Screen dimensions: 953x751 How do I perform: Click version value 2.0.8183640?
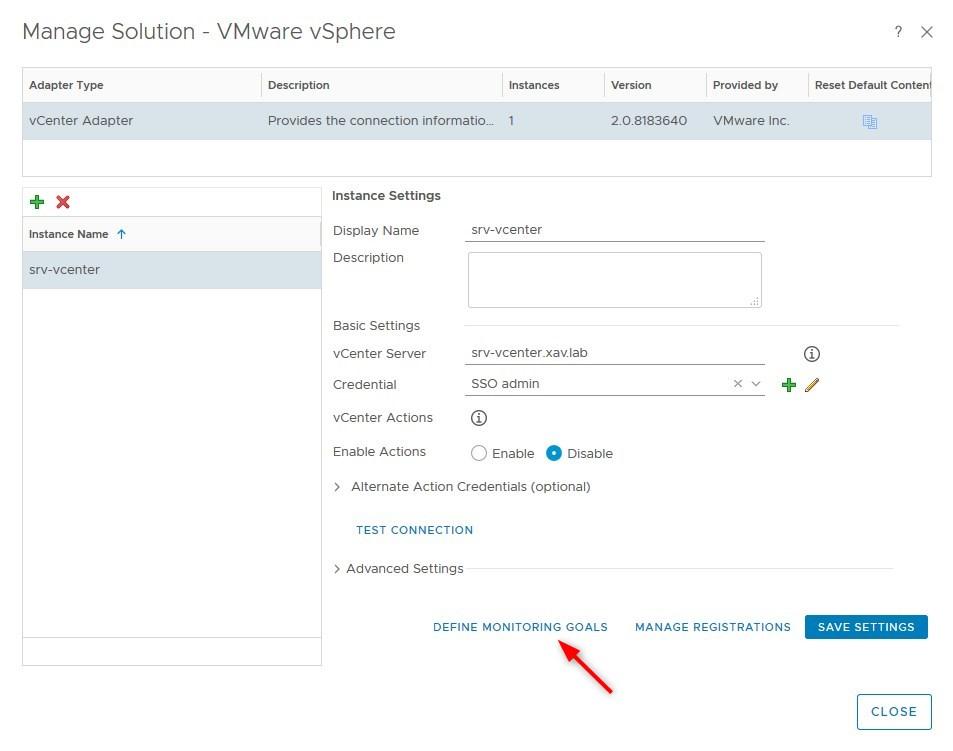coord(649,120)
